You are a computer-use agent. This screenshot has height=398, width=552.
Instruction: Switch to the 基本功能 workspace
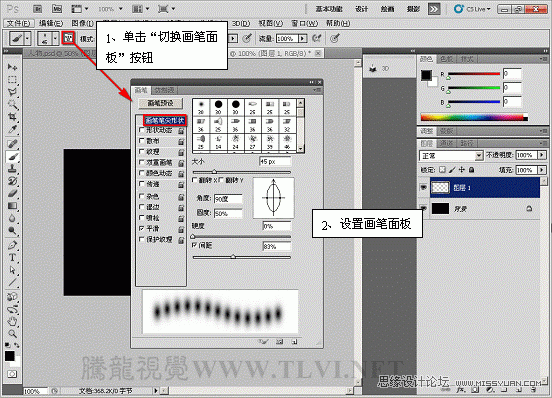[329, 9]
